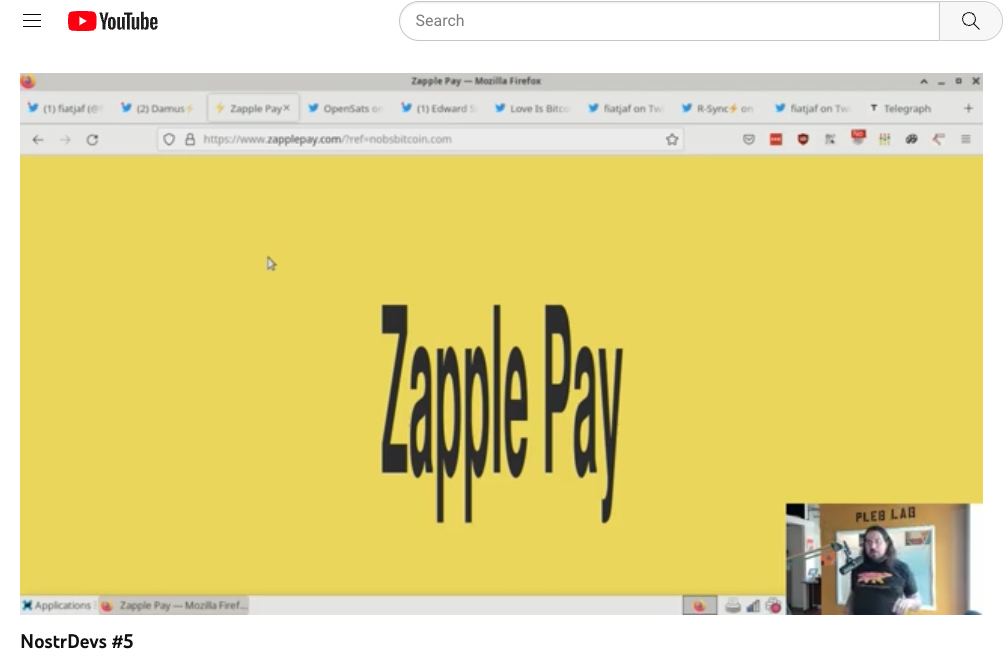Click the 'Zapple Pay — Mozilla Firefox' window title
Image resolution: width=1006 pixels, height=656 pixels.
(x=475, y=82)
